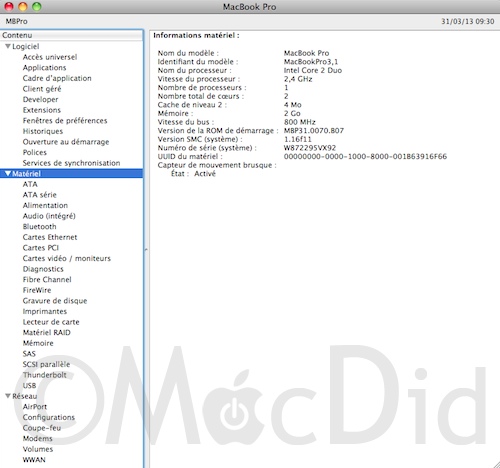Collapse the Réseau disclosure triangle
Viewport: 500px width, 468px height.
click(8, 396)
